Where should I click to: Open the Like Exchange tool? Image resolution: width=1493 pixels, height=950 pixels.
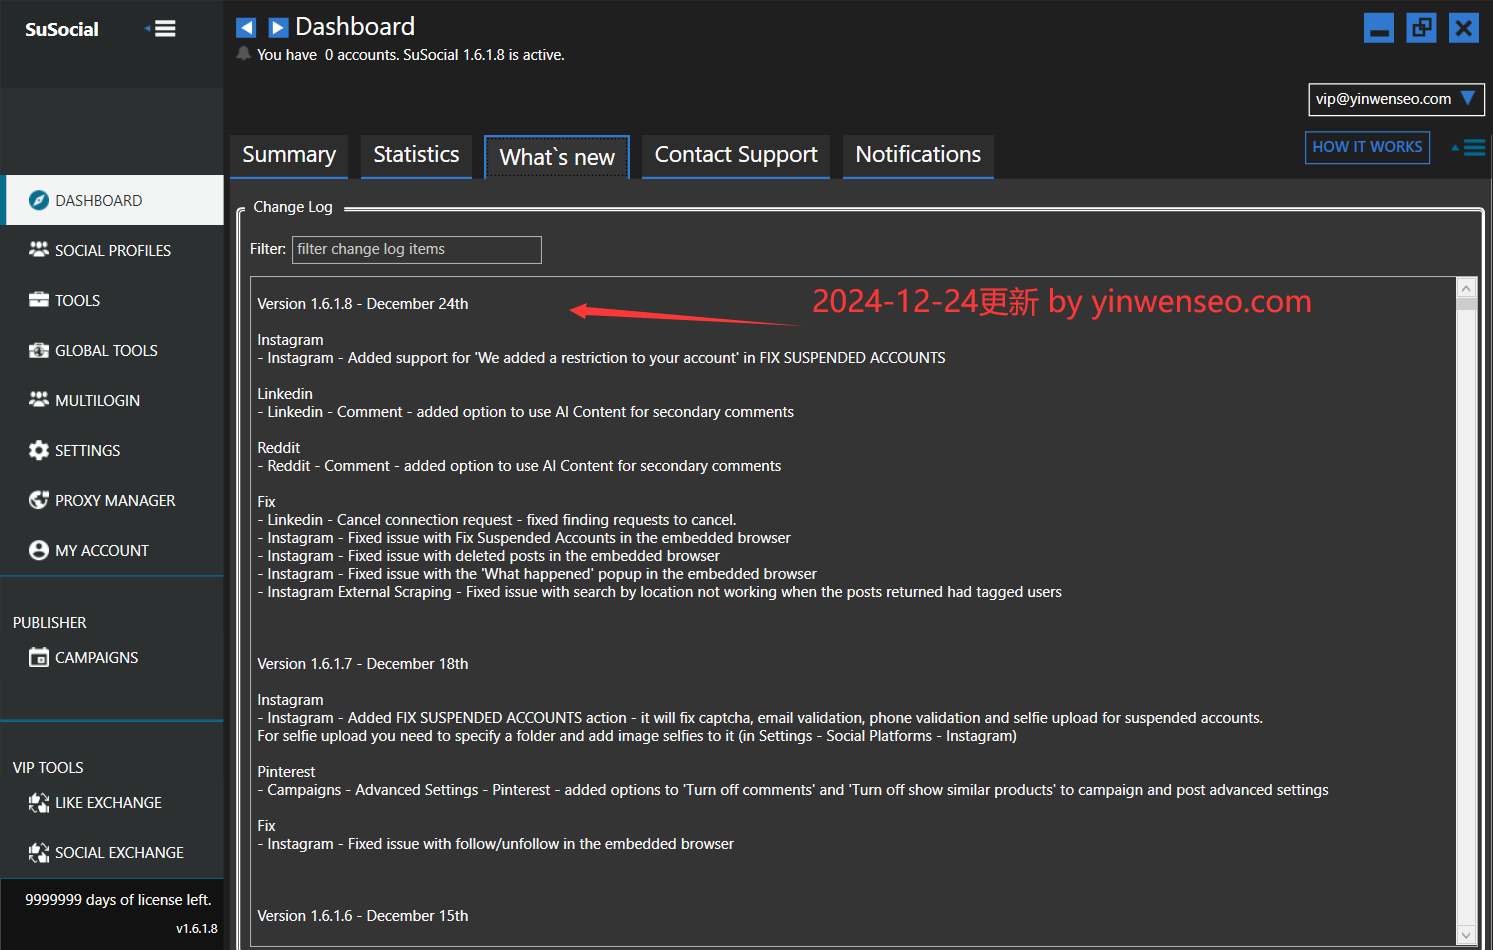tap(112, 802)
